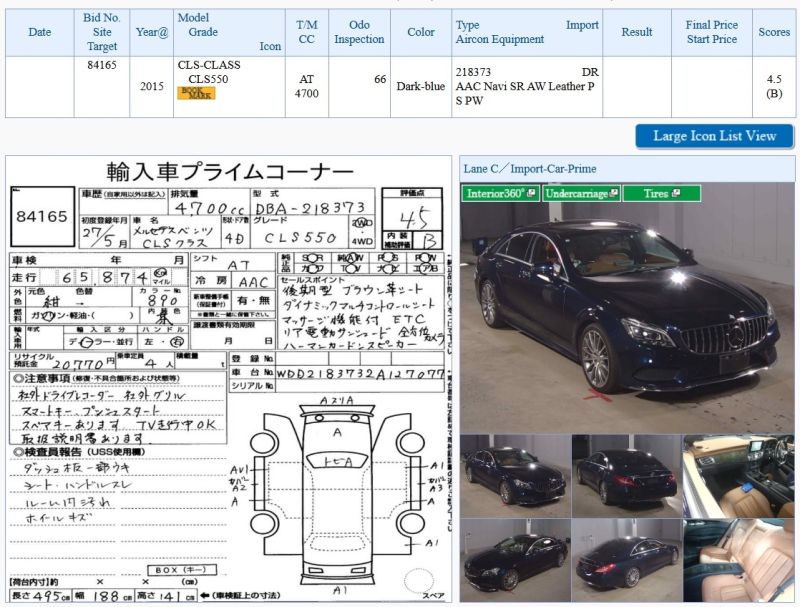Select the AT 4700 transmission cell
This screenshot has height=607, width=800.
307,87
